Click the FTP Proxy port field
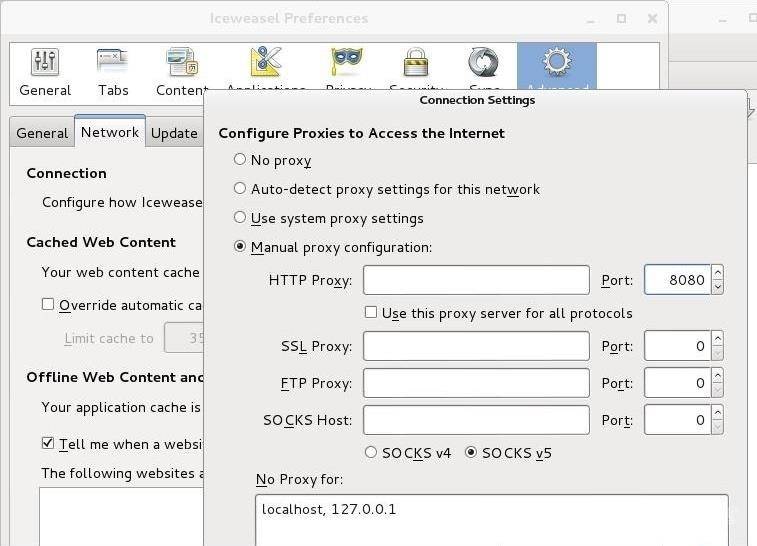This screenshot has width=757, height=546. [677, 383]
